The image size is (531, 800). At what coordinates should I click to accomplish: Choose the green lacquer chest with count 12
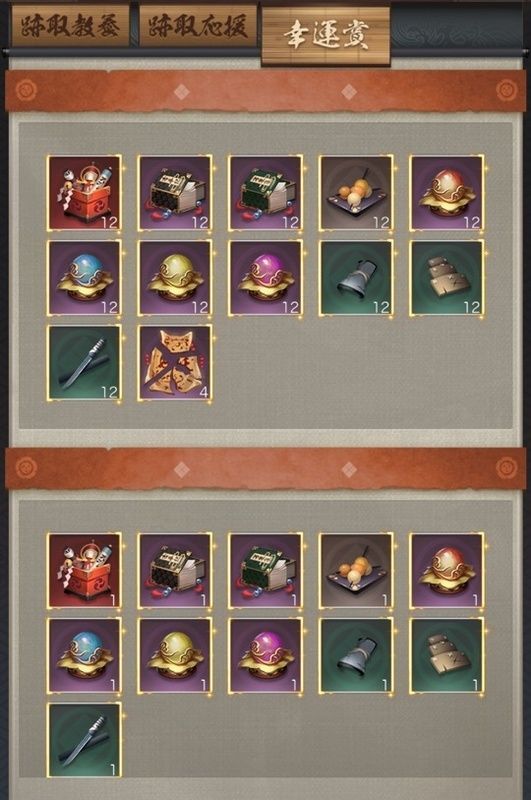coord(266,193)
